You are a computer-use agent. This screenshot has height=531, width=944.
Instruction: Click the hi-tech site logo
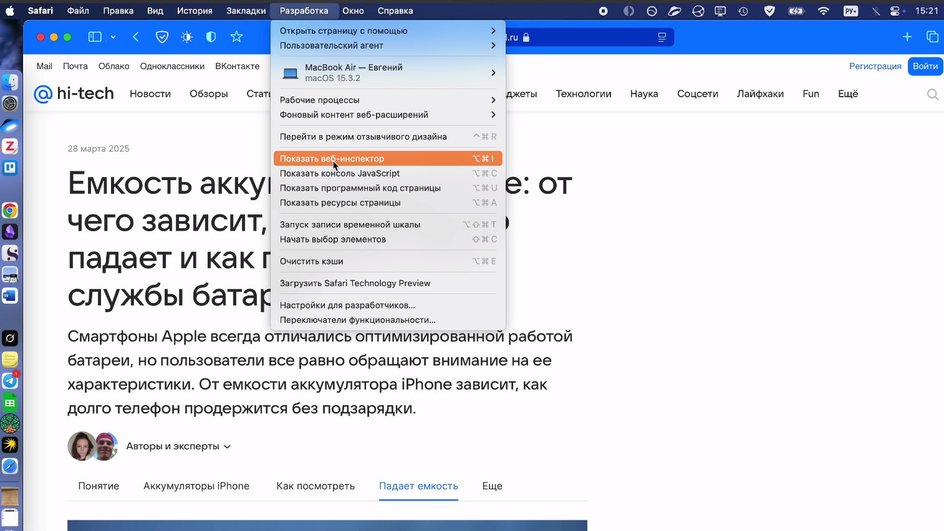[73, 93]
